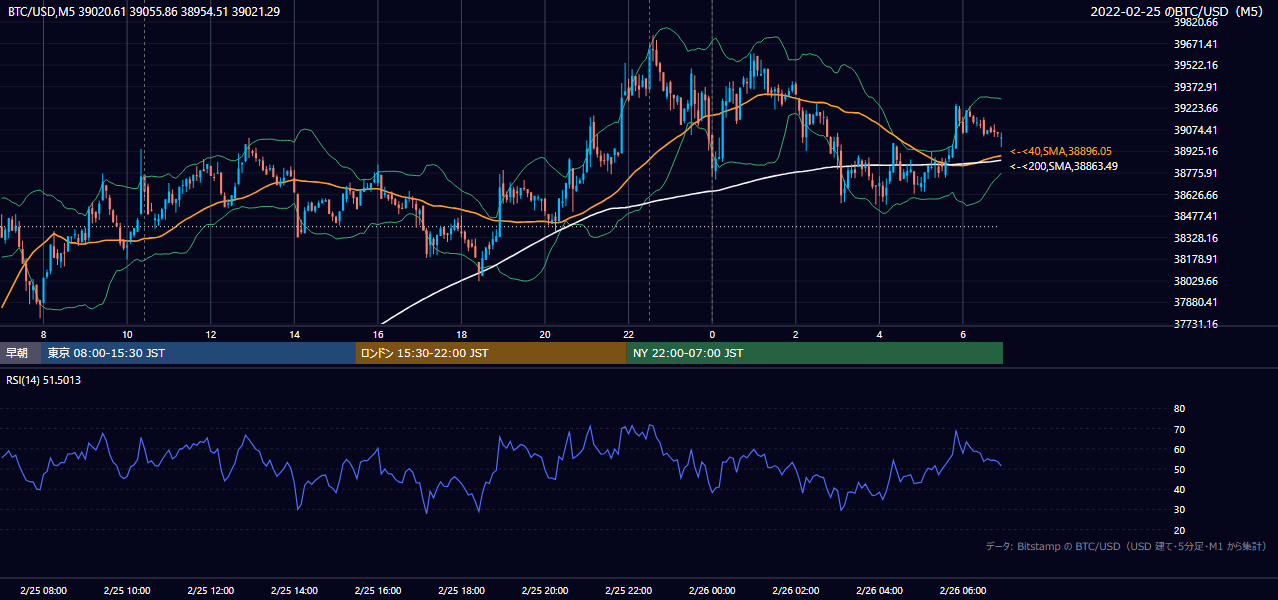1278x600 pixels.
Task: Click the orange 40 SMA label 38896.05
Action: tap(1062, 151)
